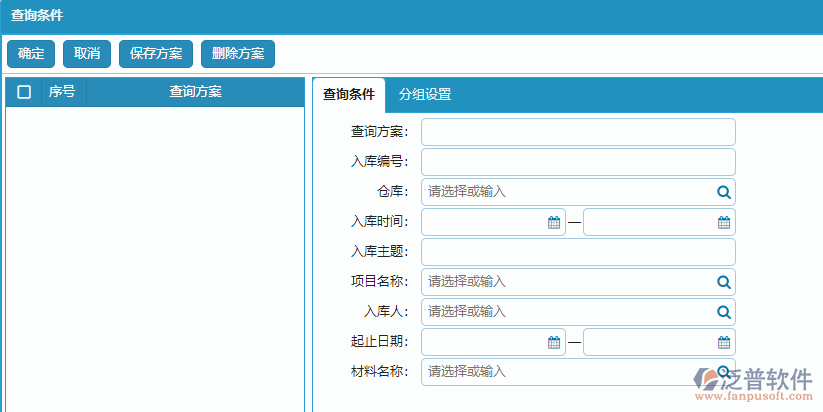Expand the 仓库 selection combo box
This screenshot has height=412, width=823.
click(x=567, y=192)
